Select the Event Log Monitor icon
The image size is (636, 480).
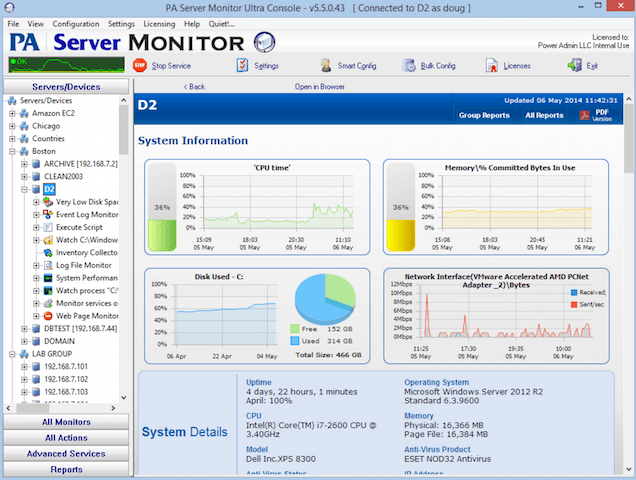point(48,214)
